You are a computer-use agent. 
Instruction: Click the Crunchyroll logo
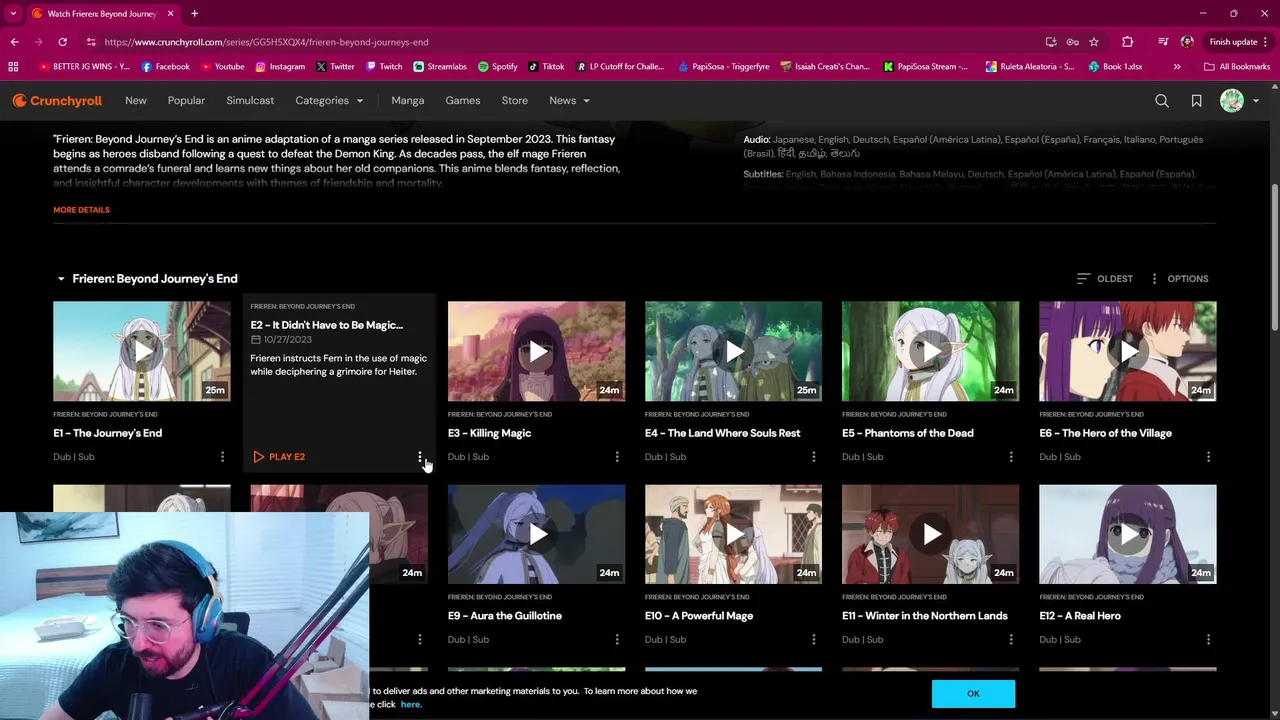[57, 100]
